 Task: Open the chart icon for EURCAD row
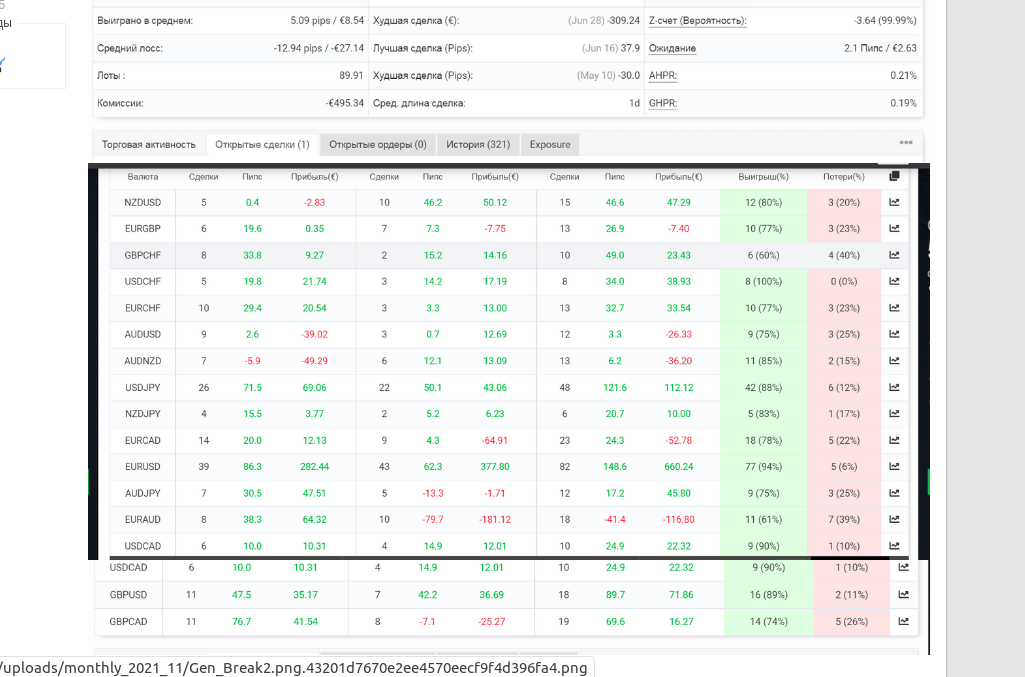[x=894, y=440]
